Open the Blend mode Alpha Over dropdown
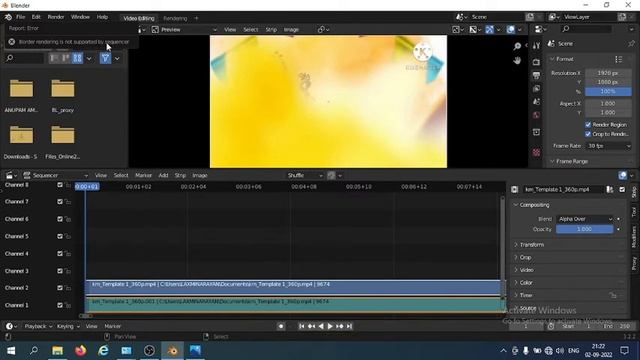The image size is (640, 360). point(585,219)
